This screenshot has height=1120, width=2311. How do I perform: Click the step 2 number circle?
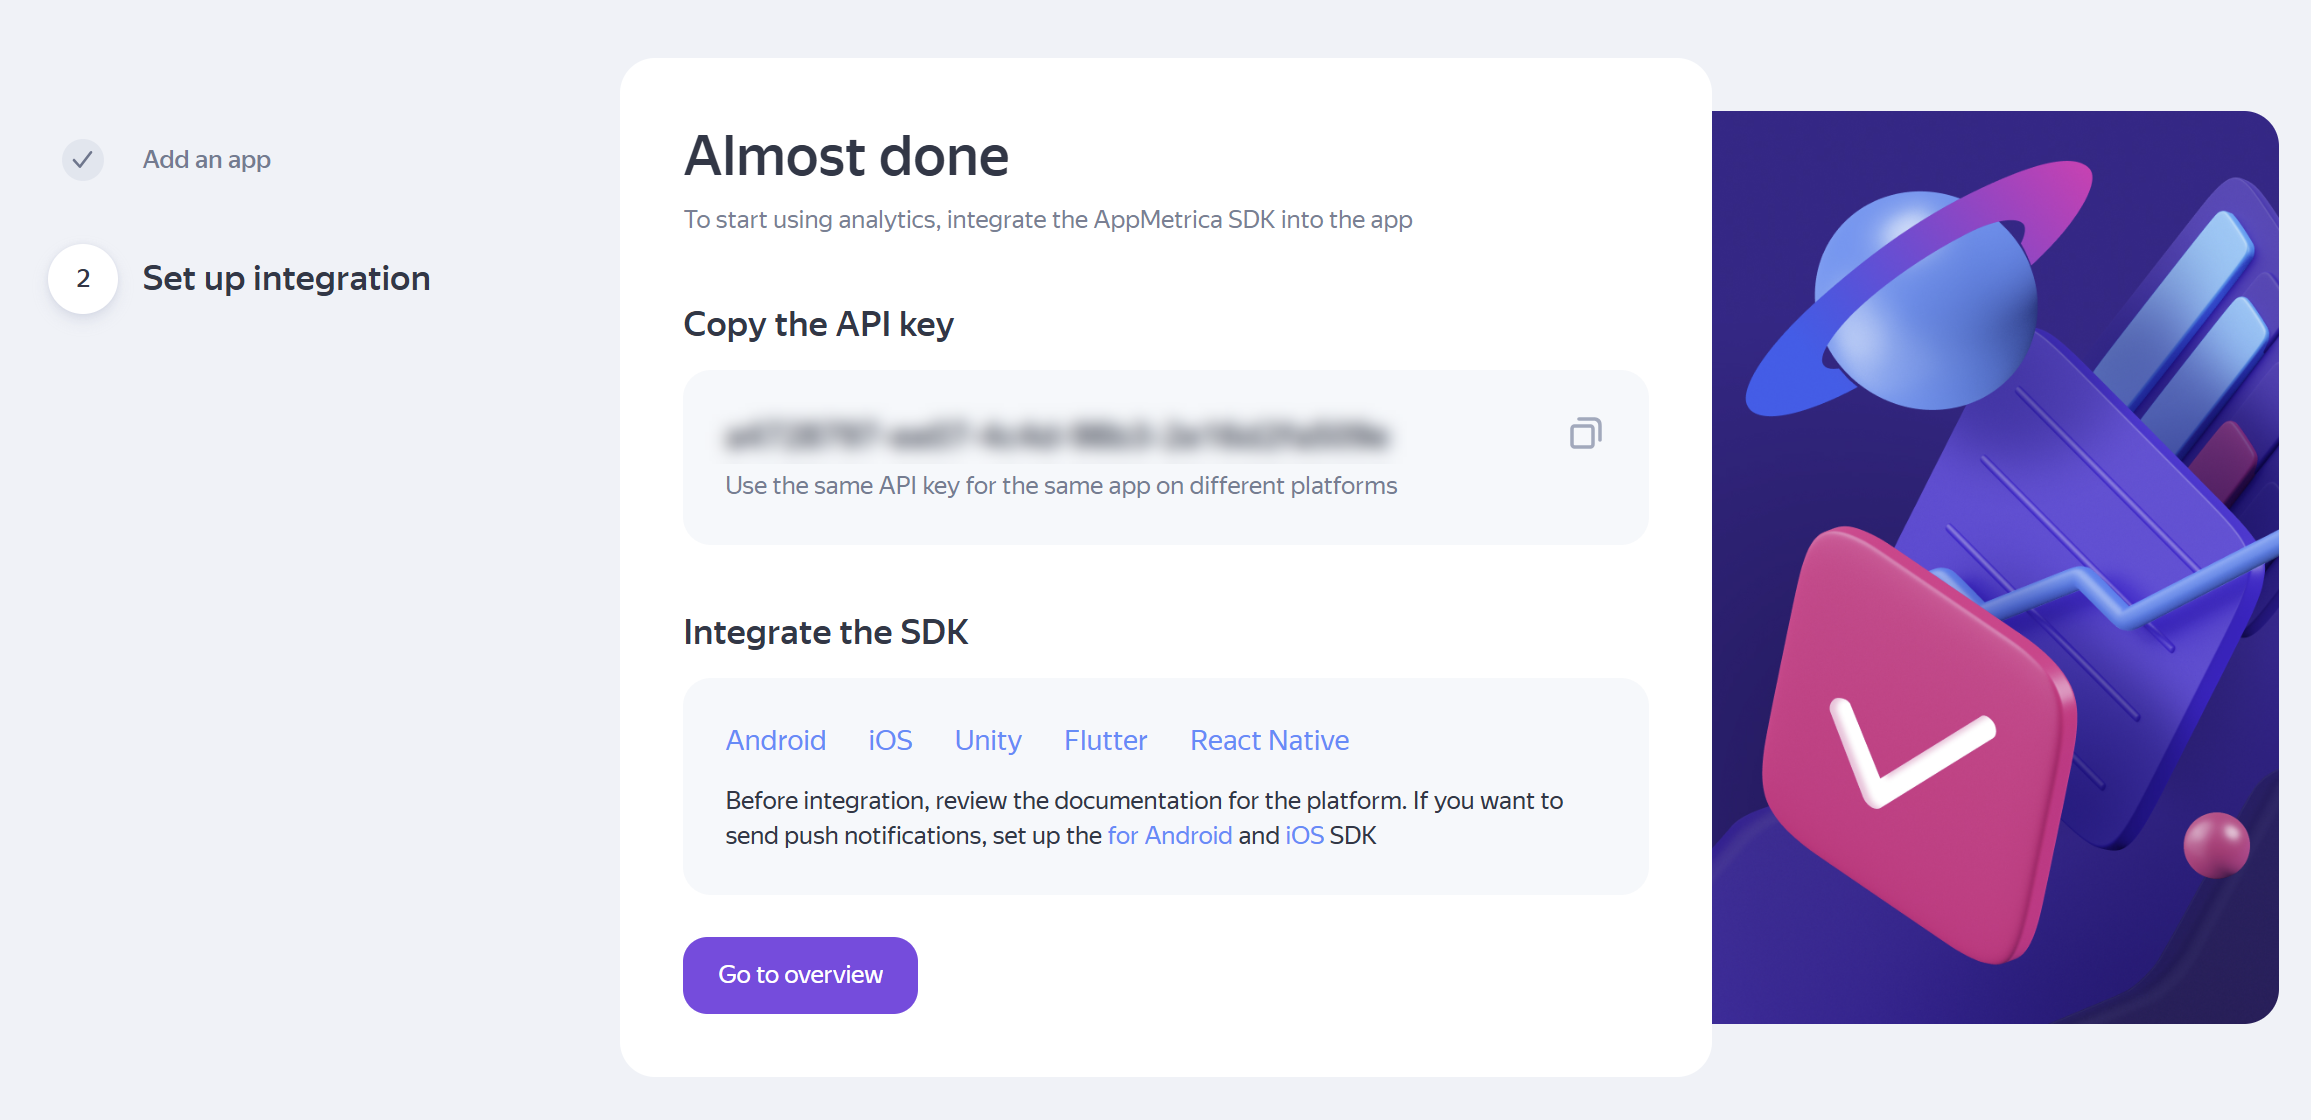[x=83, y=279]
